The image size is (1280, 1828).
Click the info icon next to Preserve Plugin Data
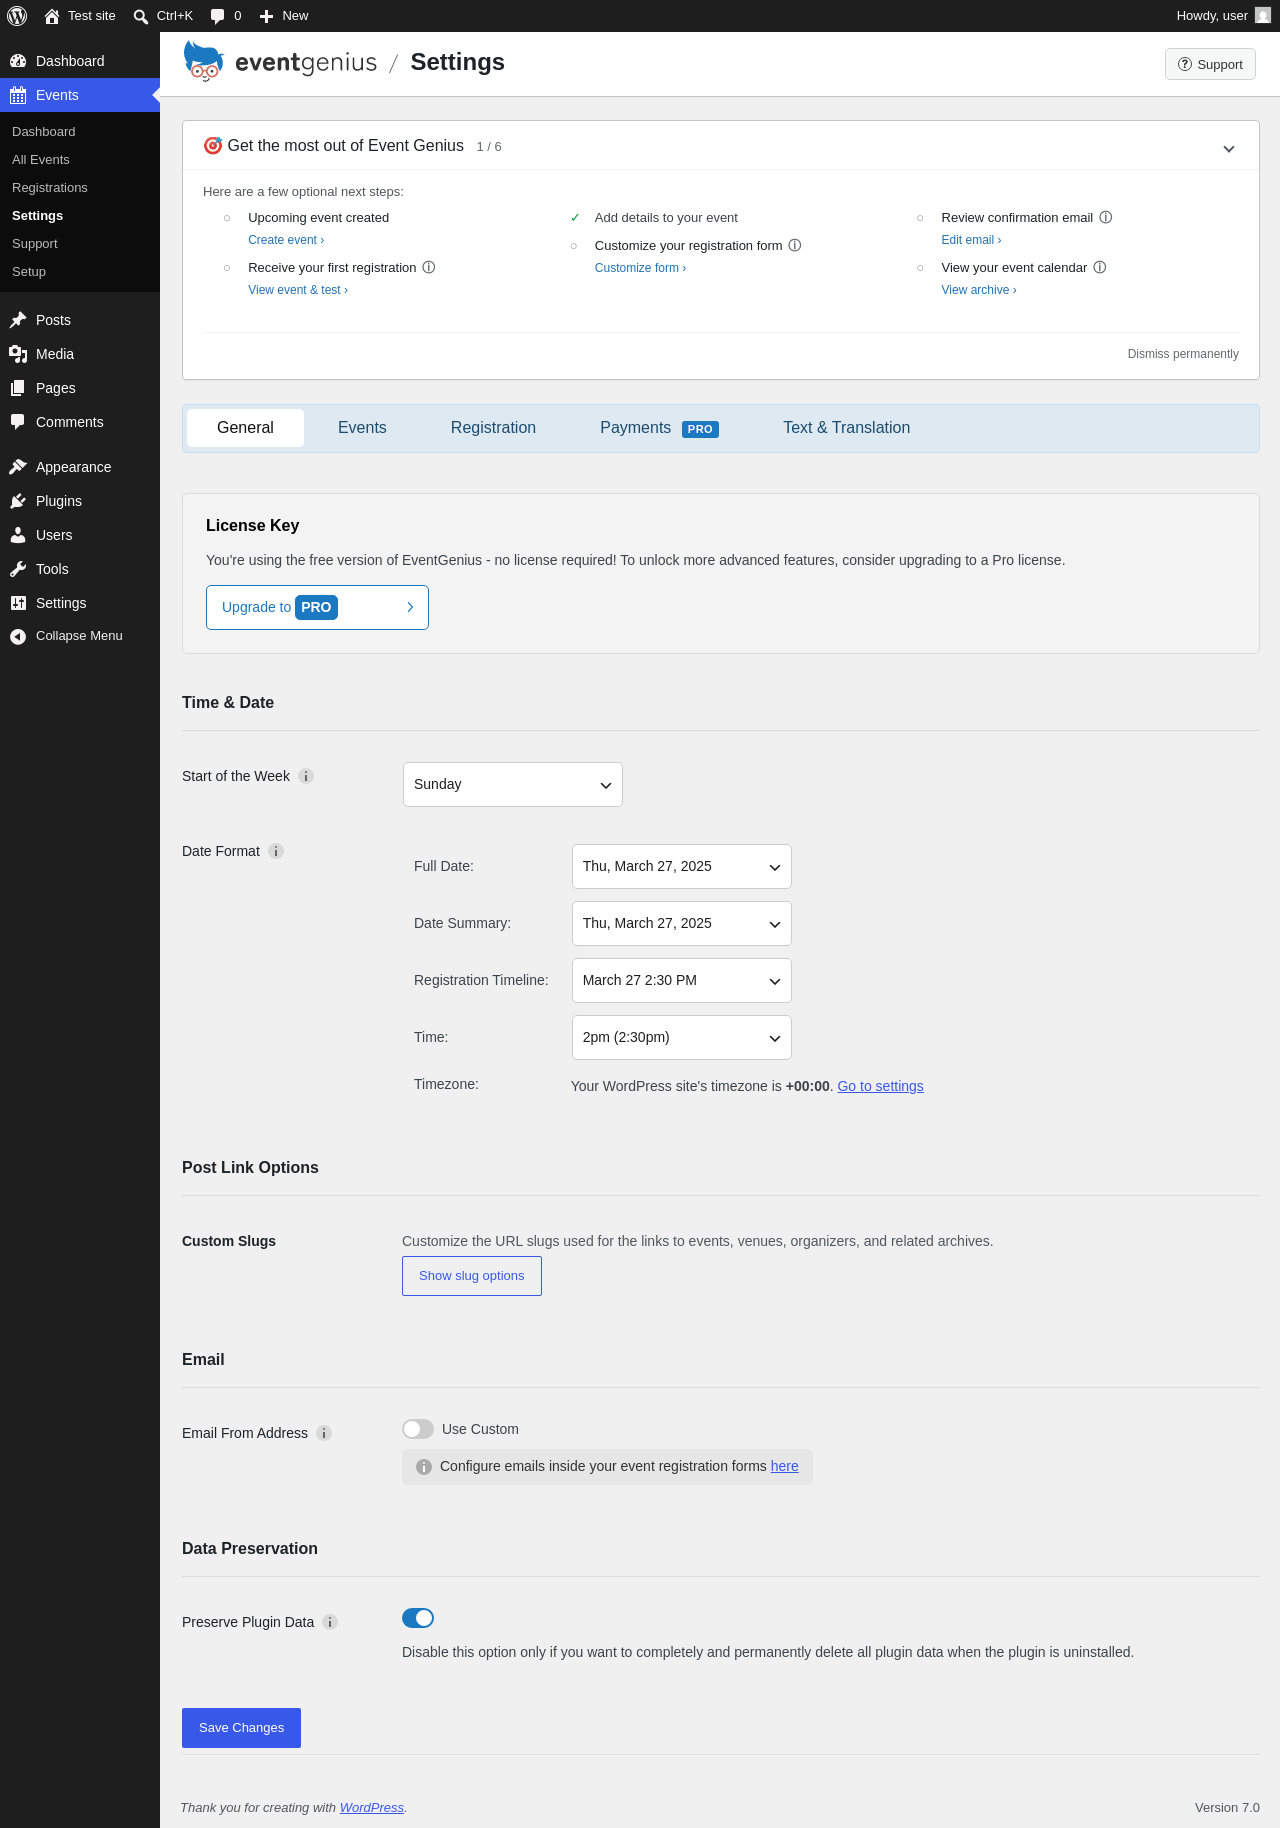(x=330, y=1622)
